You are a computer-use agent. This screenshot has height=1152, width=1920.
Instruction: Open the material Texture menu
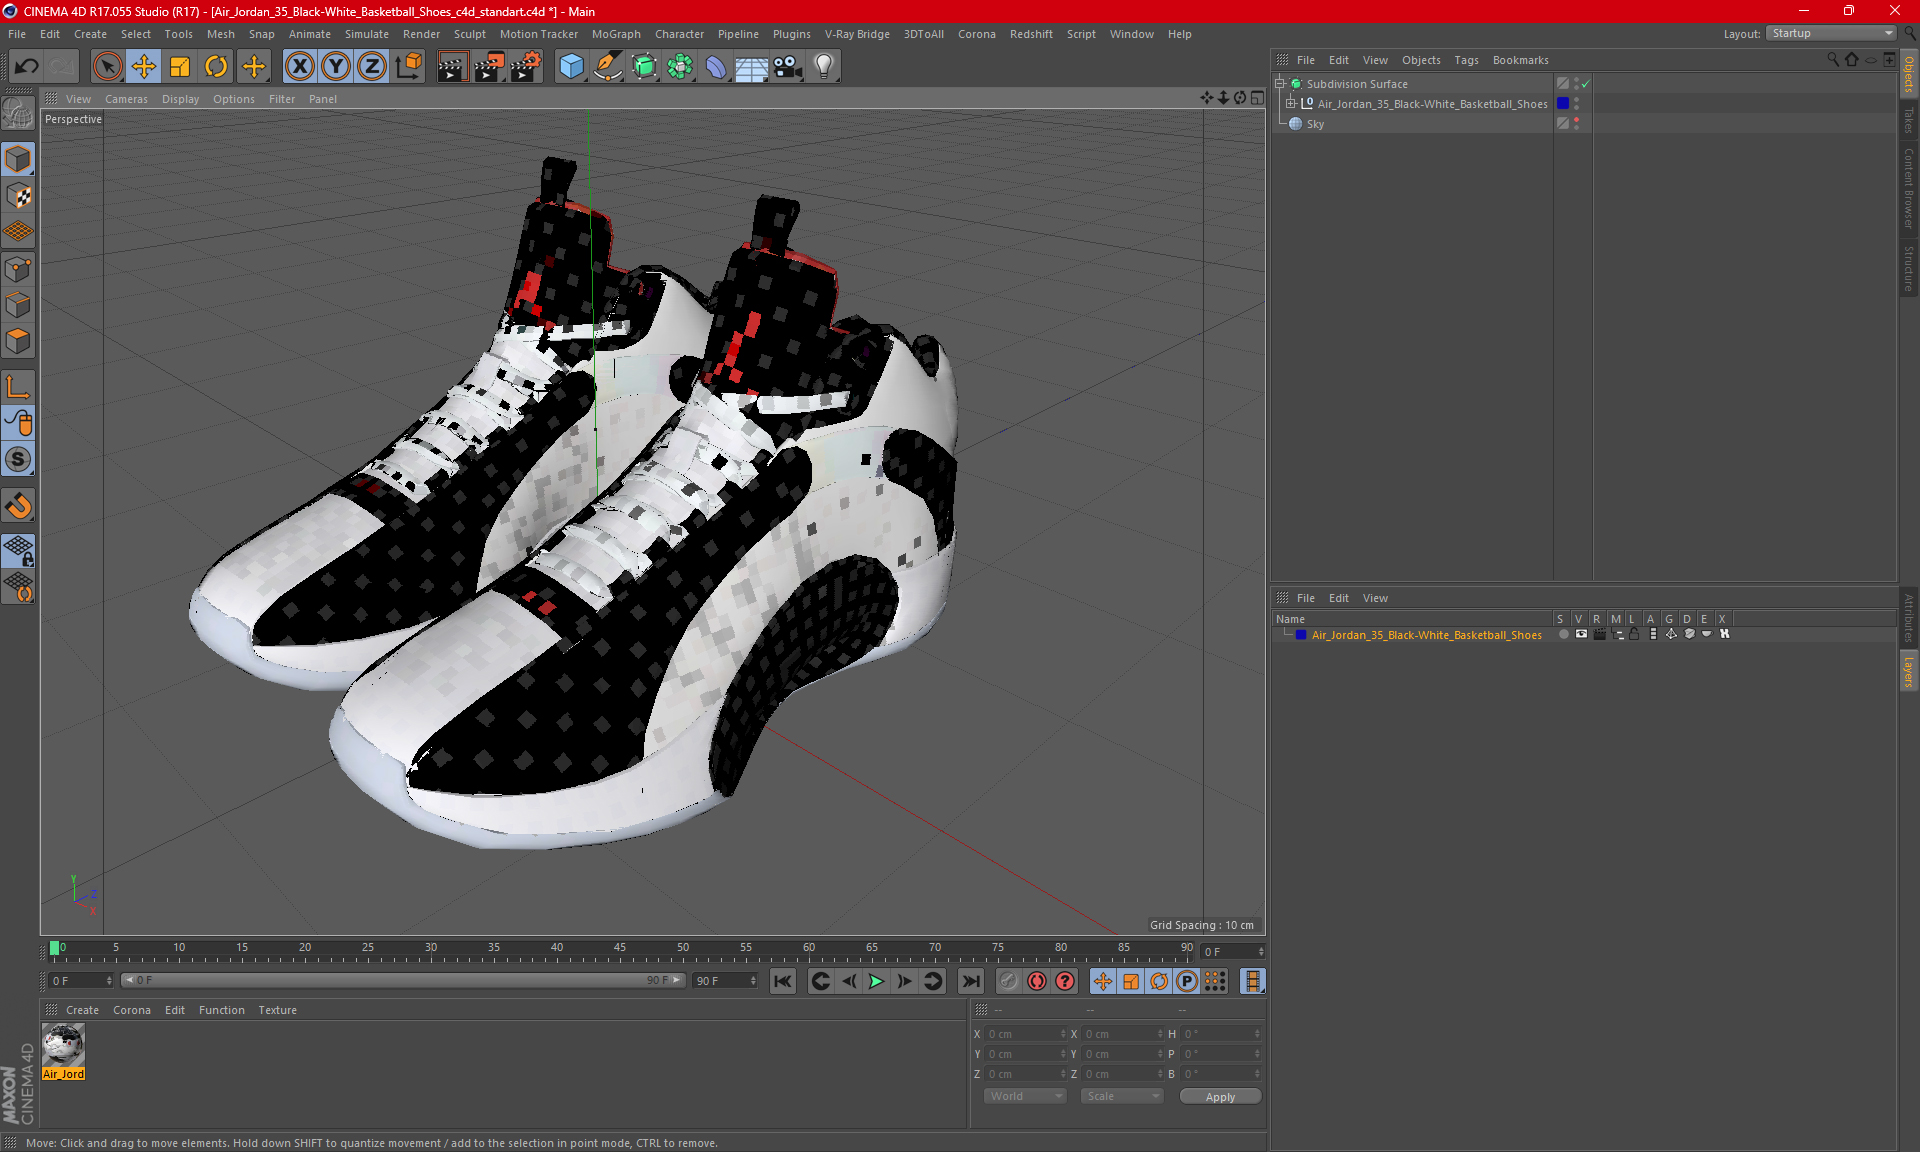pos(277,1010)
